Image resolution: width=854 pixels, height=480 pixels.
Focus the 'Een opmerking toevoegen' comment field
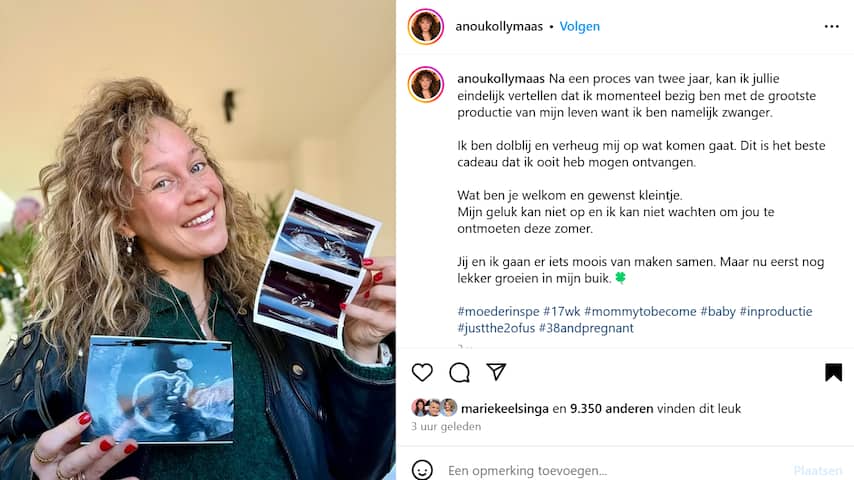tap(615, 470)
